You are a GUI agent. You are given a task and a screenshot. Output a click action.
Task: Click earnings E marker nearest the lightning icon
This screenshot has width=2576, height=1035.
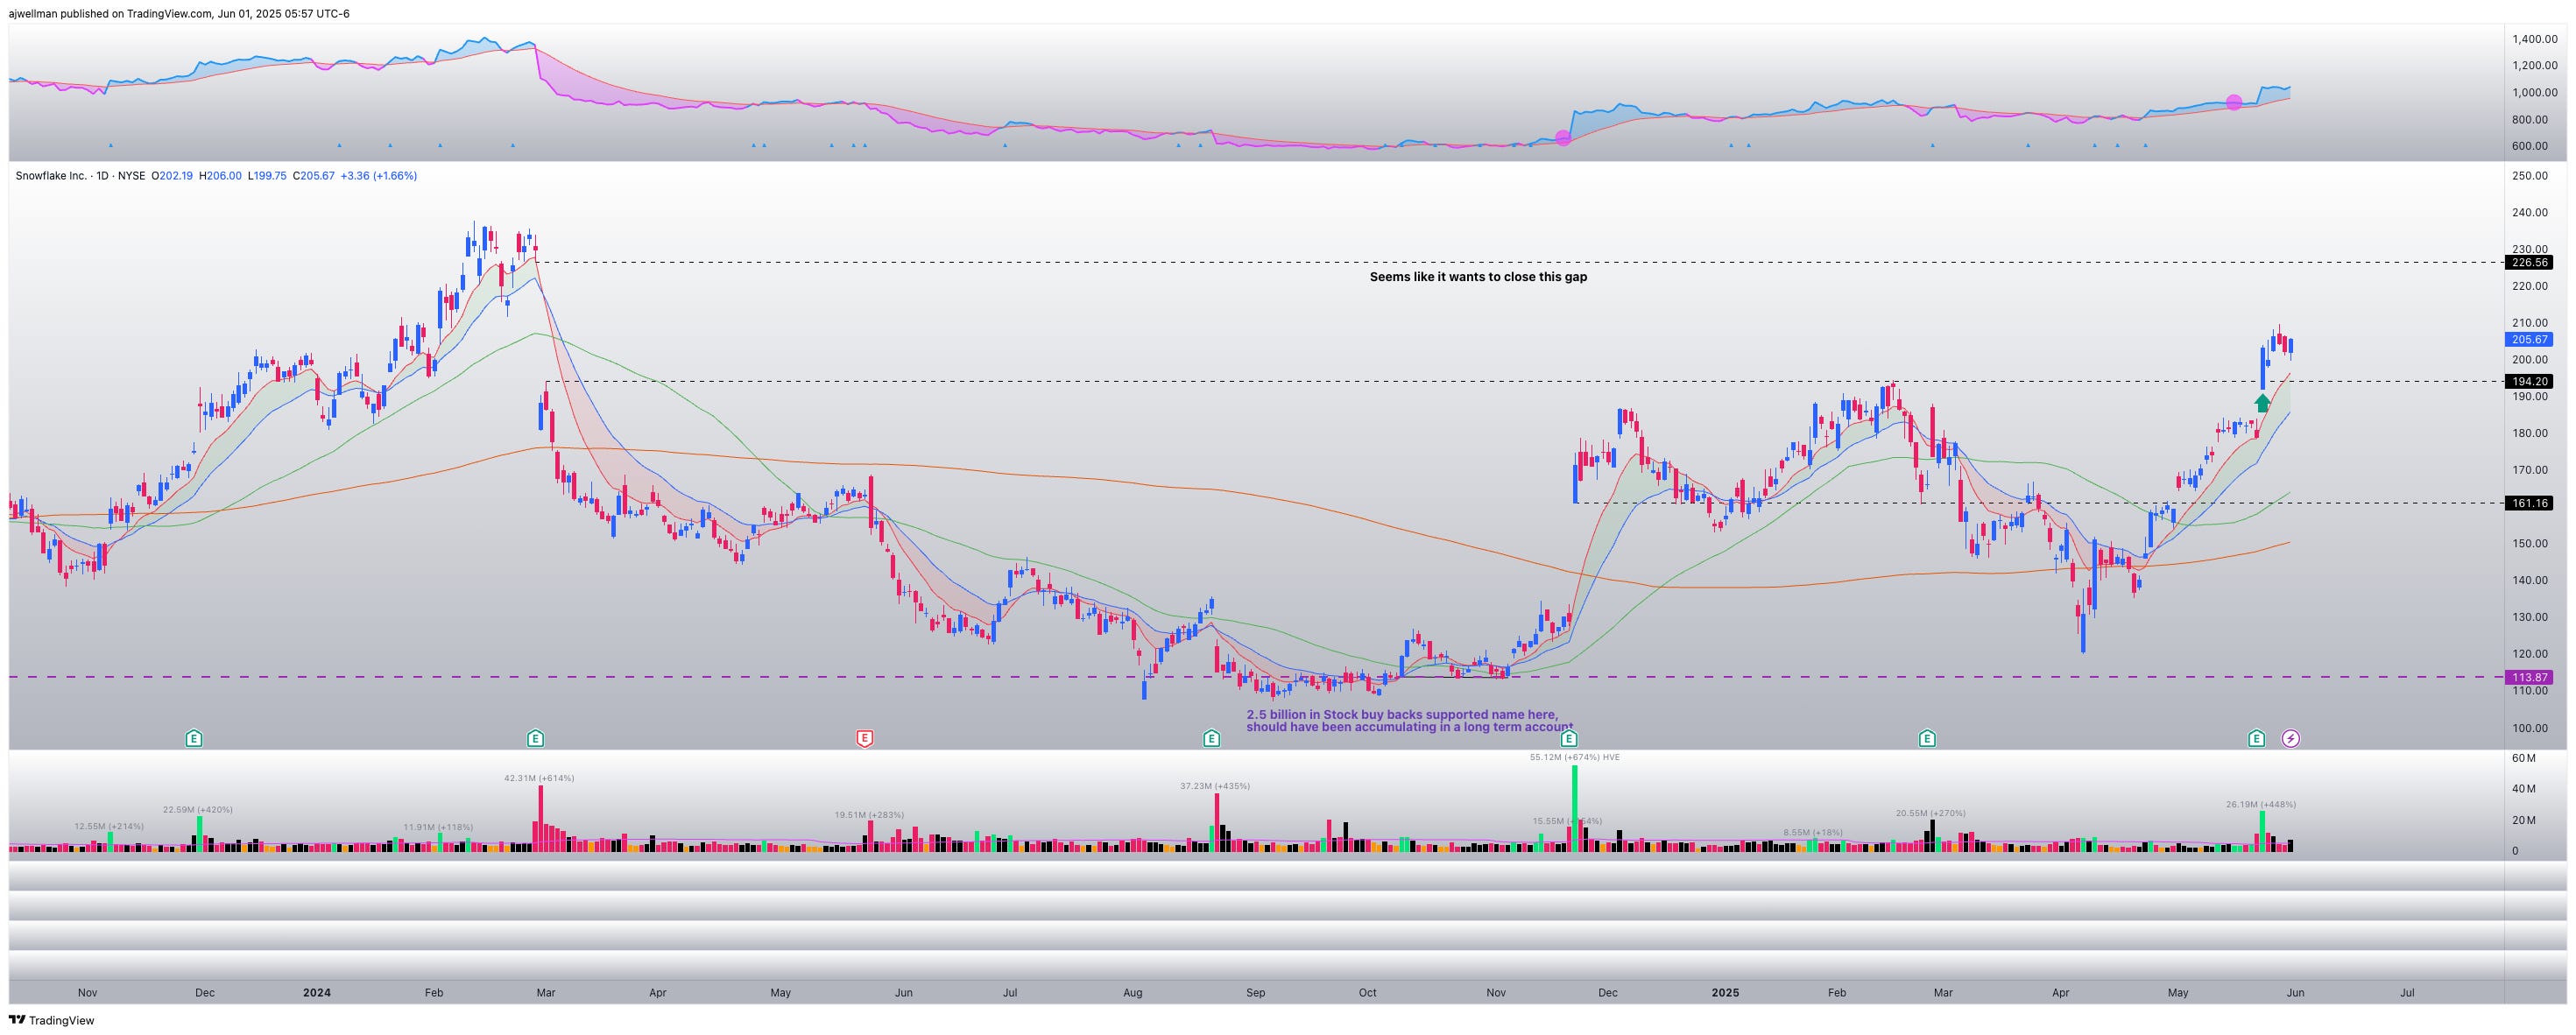2256,739
